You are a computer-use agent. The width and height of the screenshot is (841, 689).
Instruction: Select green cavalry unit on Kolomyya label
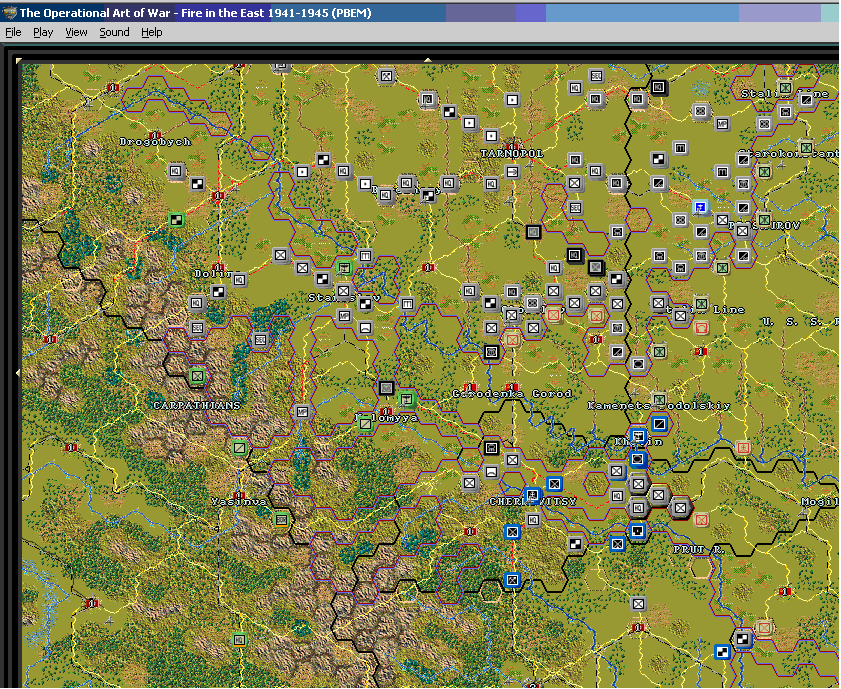(x=365, y=424)
